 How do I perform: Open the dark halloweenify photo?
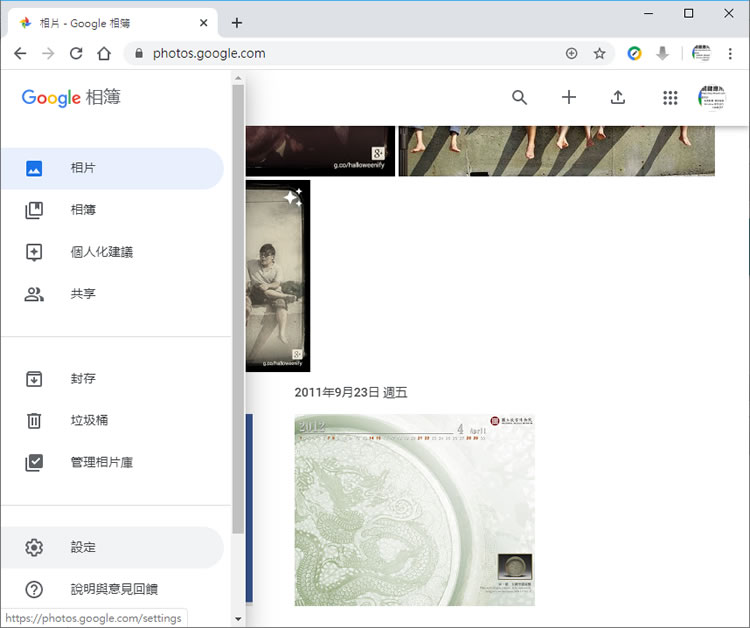320,151
